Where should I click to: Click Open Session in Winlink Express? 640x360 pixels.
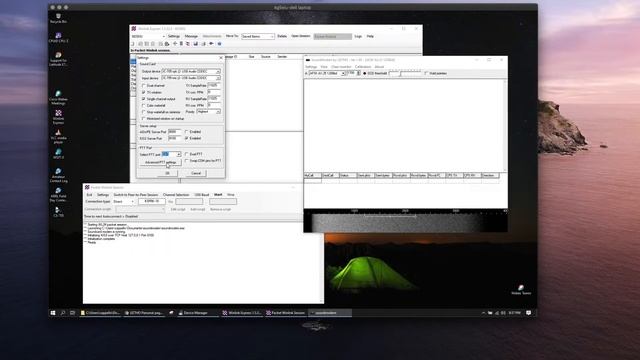pyautogui.click(x=301, y=36)
